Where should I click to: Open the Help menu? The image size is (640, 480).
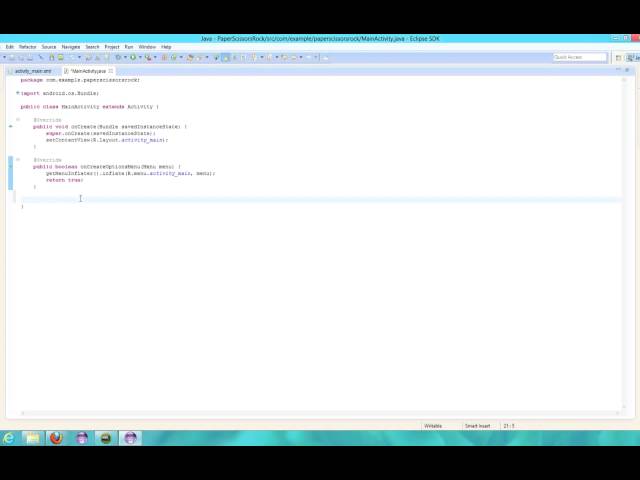coord(166,47)
